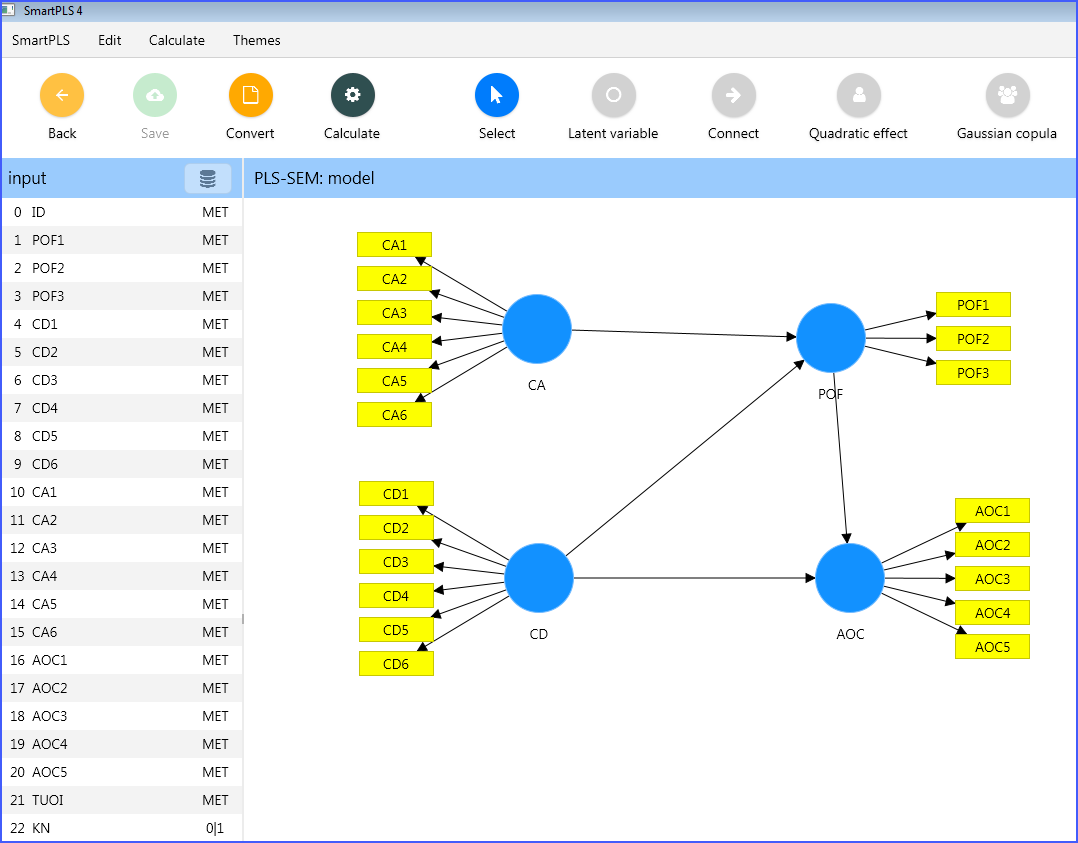Open the Themes menu
This screenshot has height=843, width=1078.
click(x=257, y=41)
